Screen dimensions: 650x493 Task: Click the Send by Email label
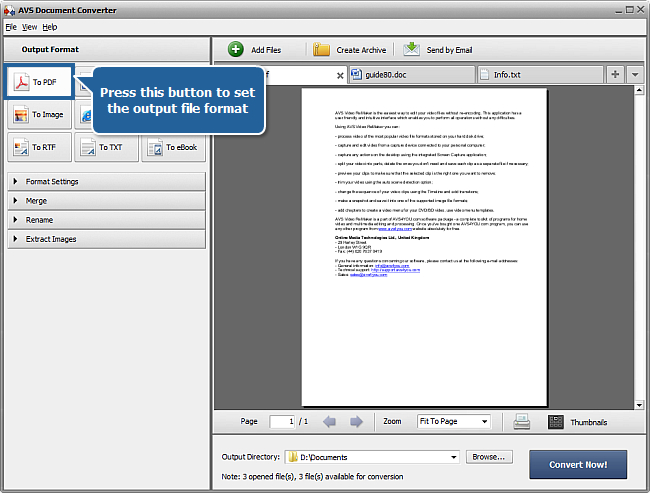pos(449,50)
